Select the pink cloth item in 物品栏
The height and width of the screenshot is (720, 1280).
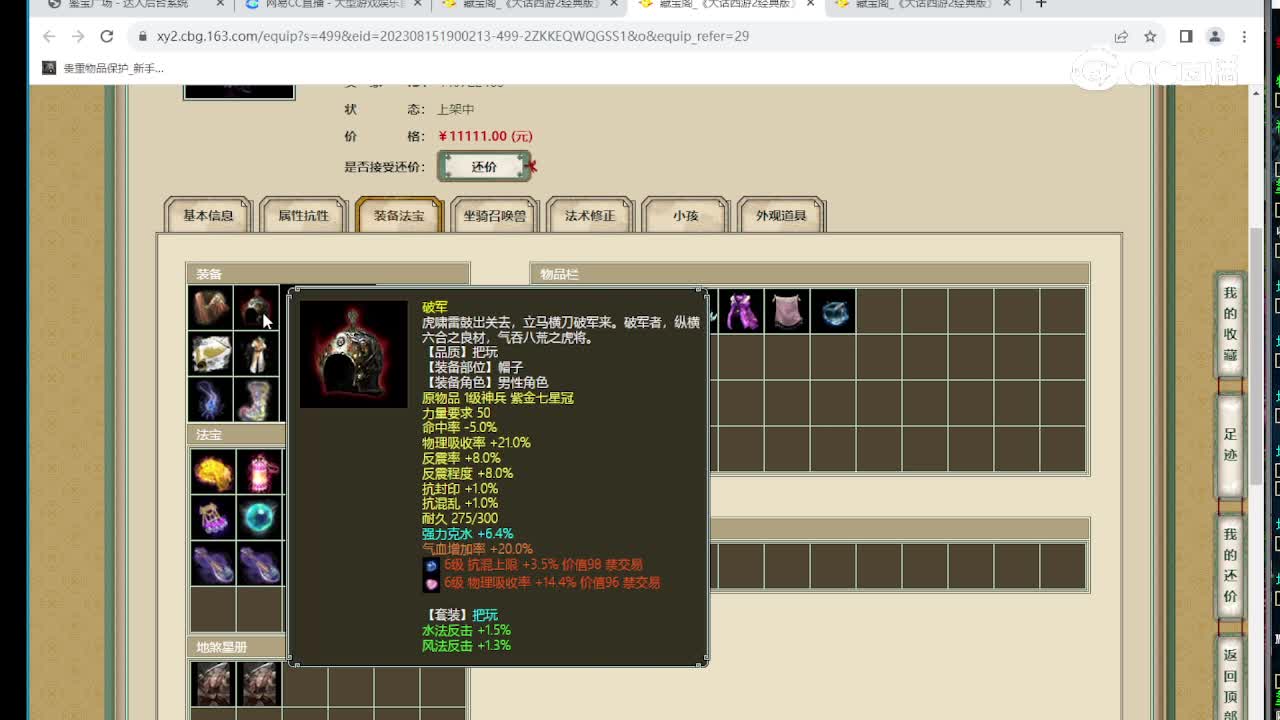[x=787, y=311]
